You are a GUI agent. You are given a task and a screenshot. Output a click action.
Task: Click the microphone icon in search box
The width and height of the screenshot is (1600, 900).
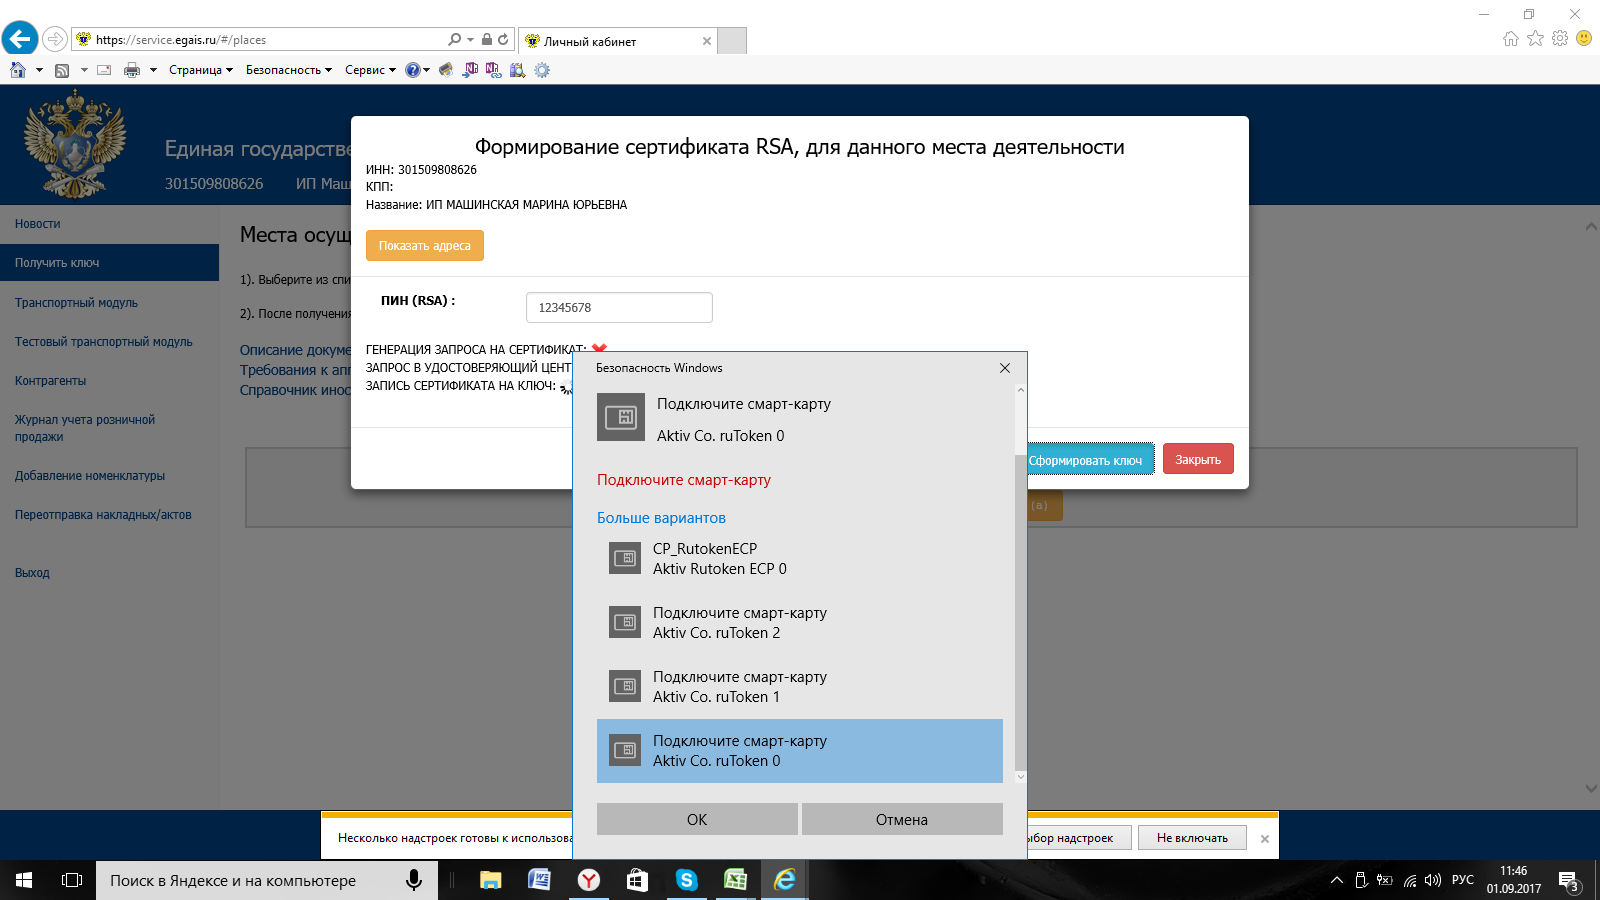click(413, 880)
